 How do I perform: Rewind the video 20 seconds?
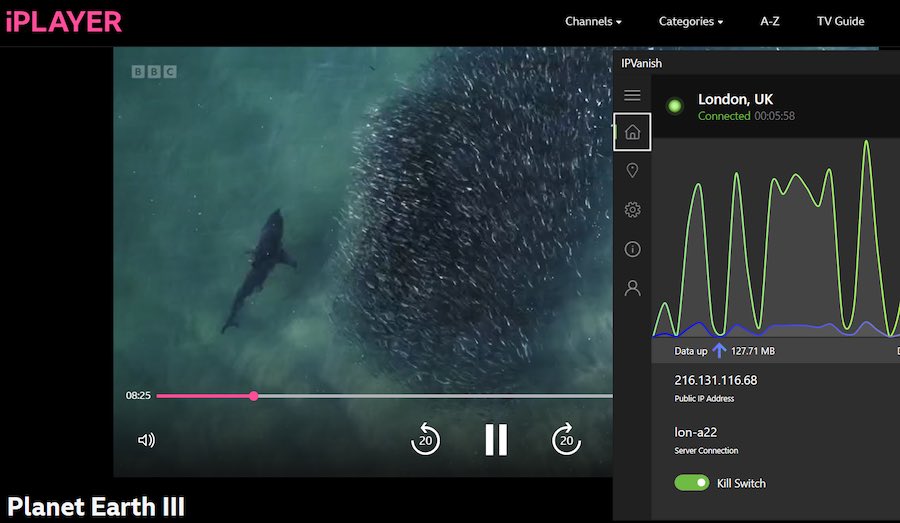[425, 439]
